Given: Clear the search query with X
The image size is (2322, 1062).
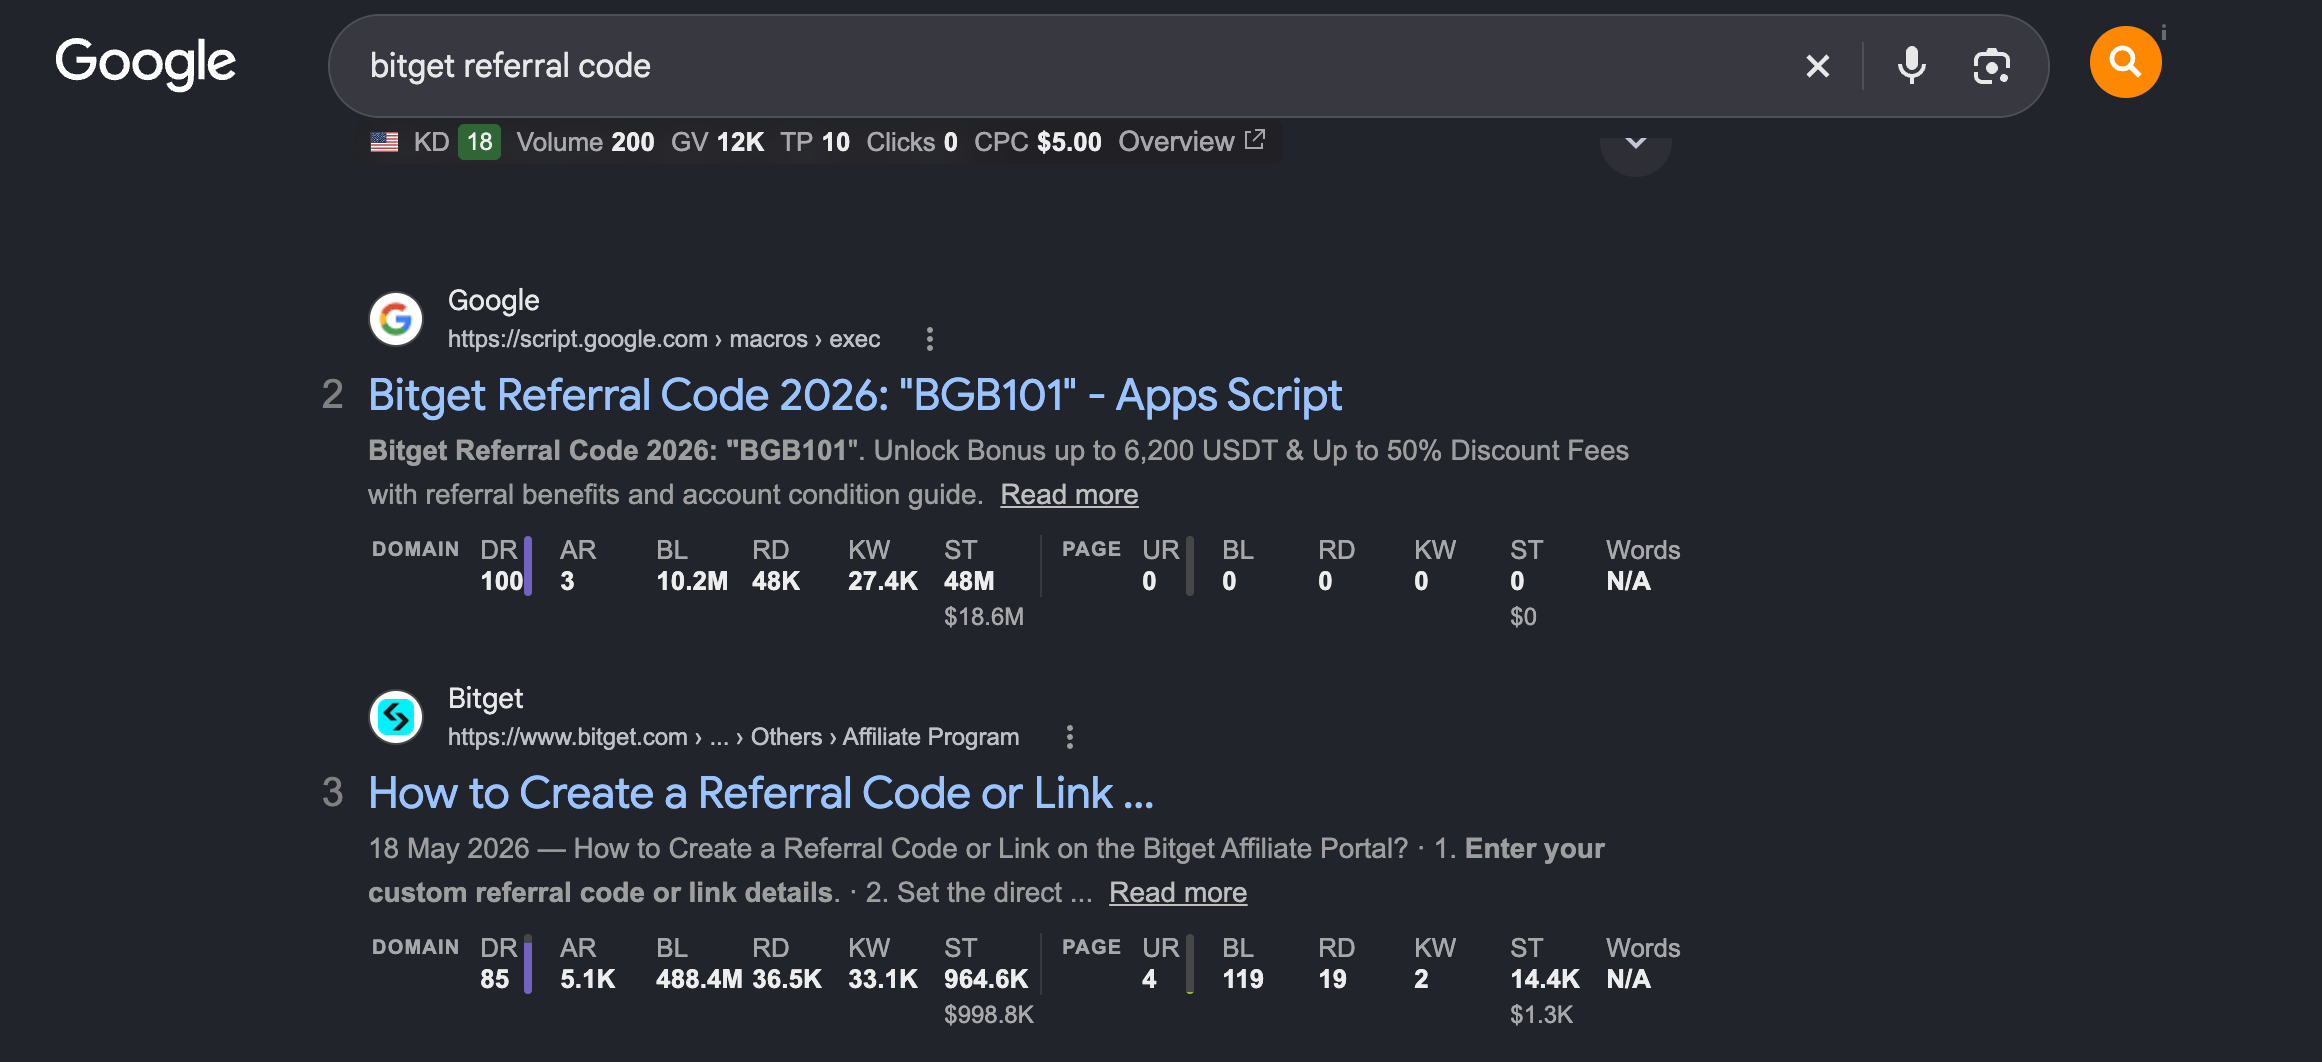Looking at the screenshot, I should click(x=1817, y=66).
